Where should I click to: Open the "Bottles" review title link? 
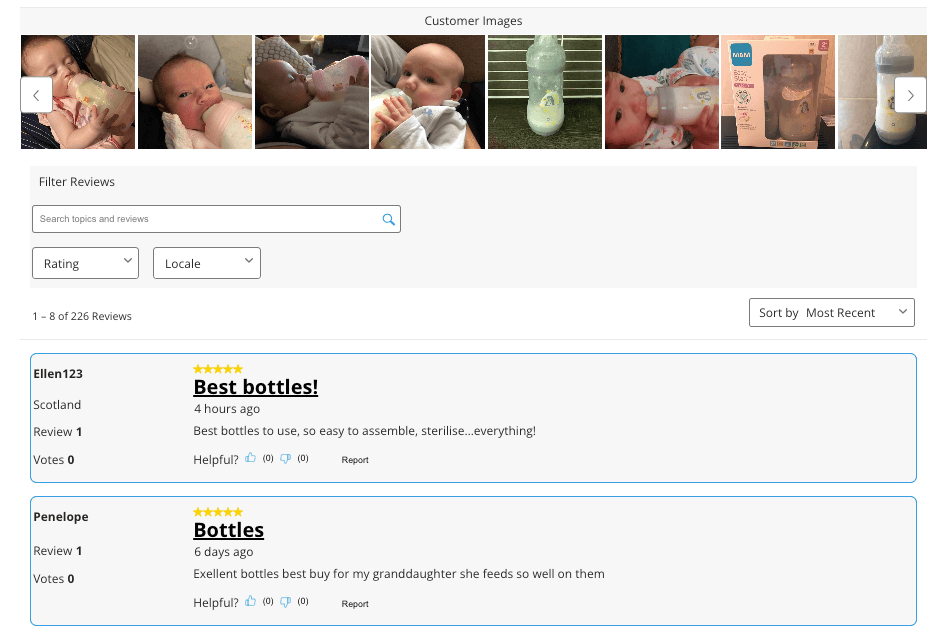228,530
